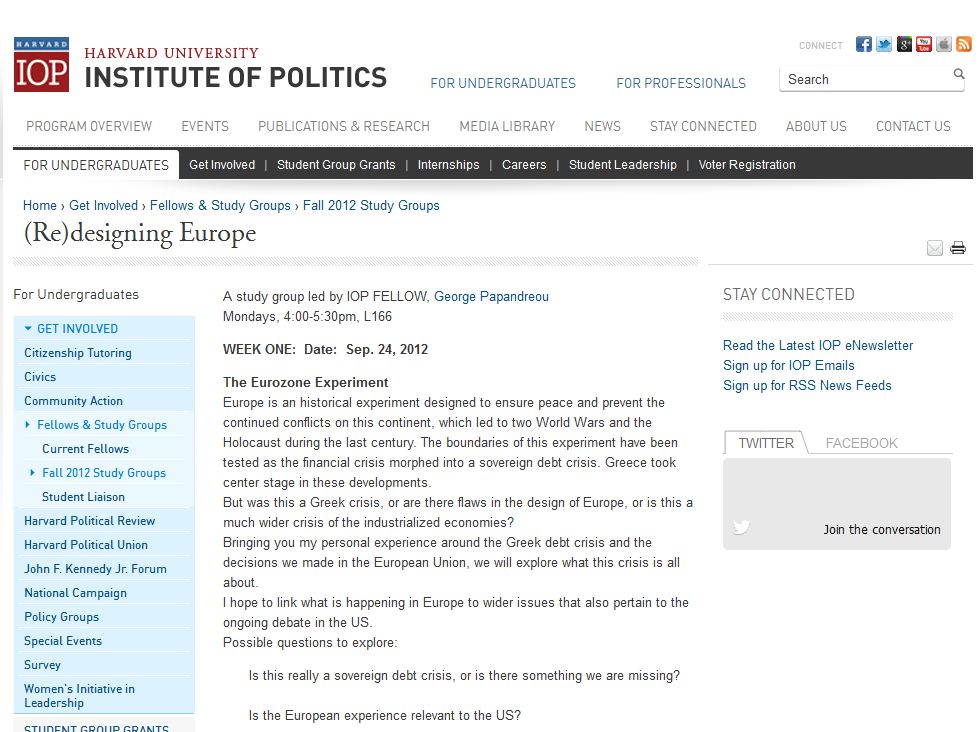980x732 pixels.
Task: Click the Apple iTunes icon
Action: 944,44
